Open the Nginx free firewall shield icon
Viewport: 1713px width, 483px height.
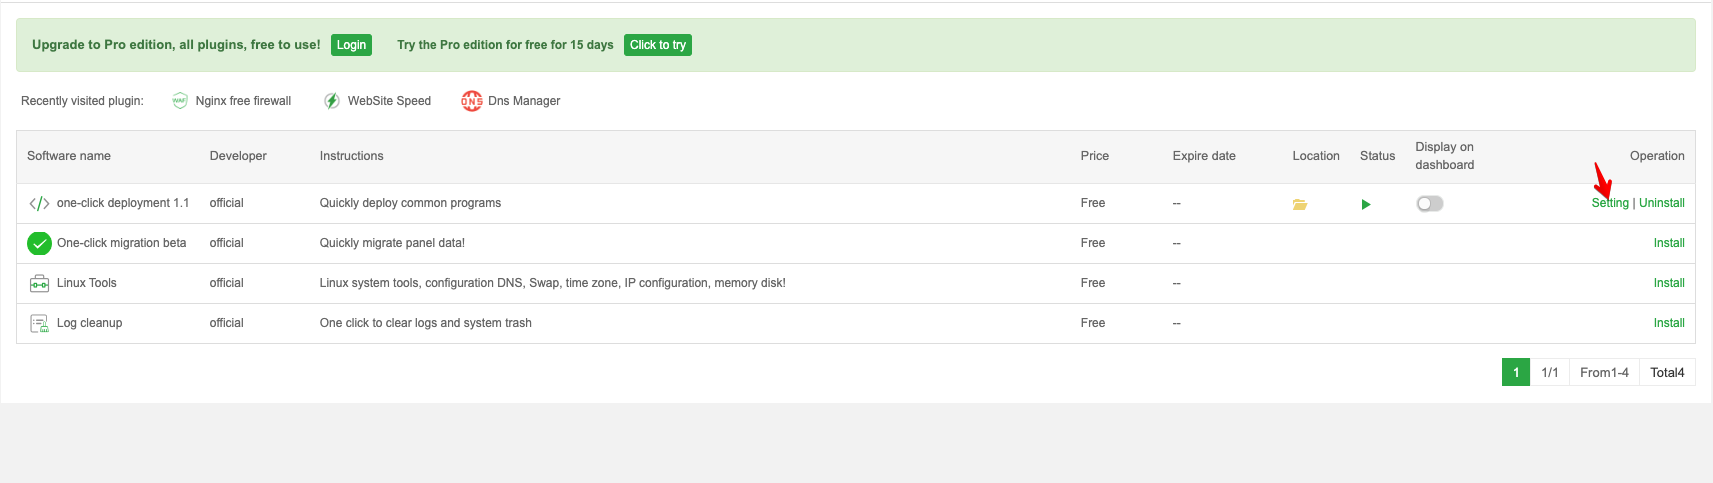point(180,101)
